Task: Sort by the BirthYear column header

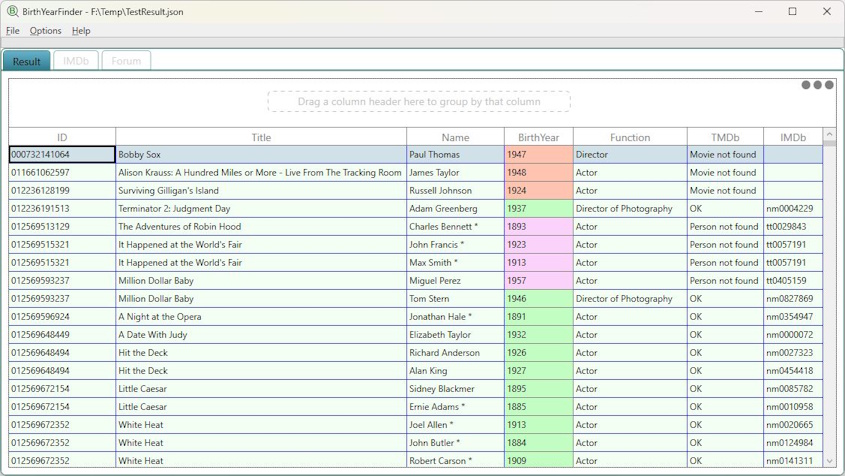Action: [x=539, y=137]
